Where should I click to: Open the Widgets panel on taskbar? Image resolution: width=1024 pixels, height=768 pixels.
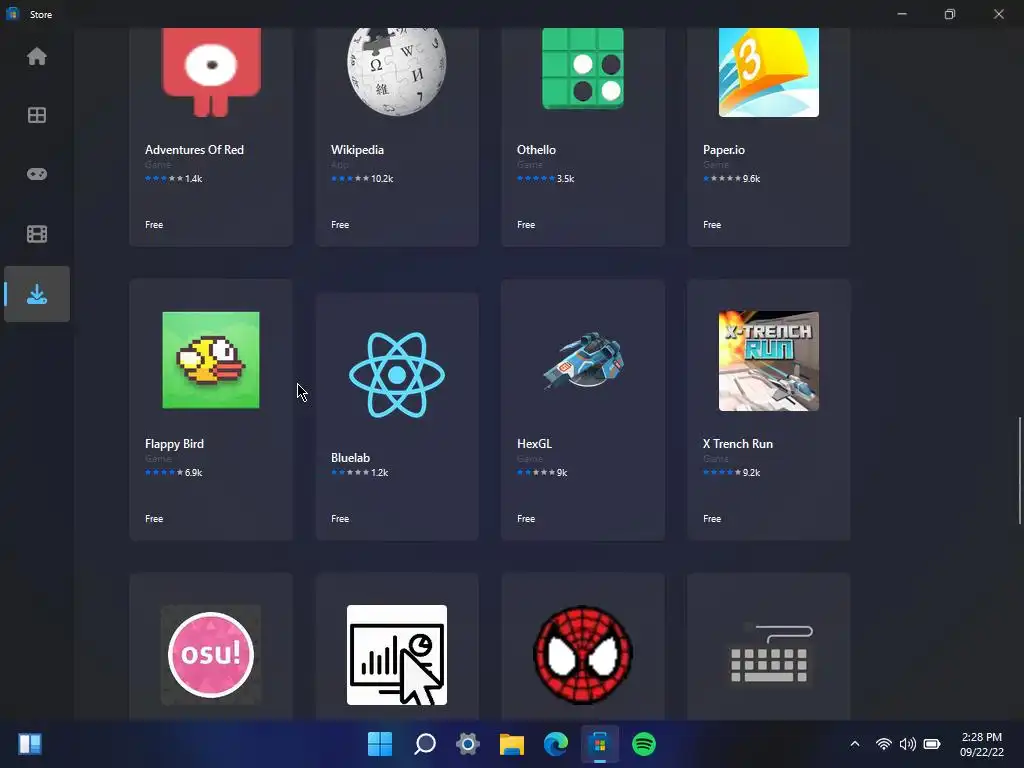click(x=30, y=744)
